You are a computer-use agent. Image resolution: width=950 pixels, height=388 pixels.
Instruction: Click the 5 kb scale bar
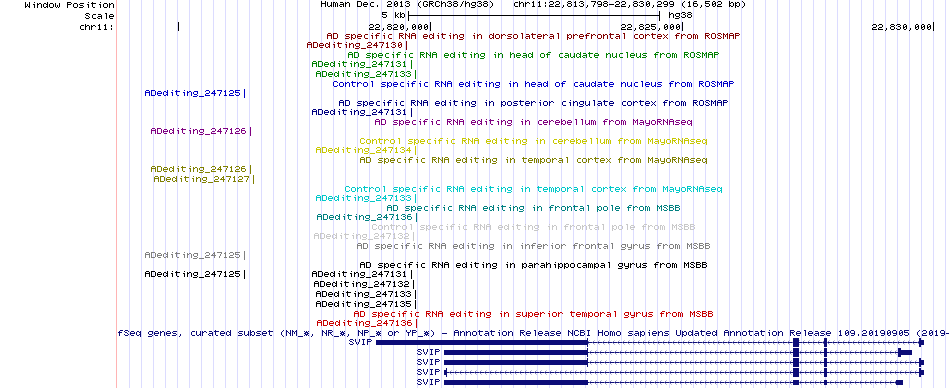(534, 16)
